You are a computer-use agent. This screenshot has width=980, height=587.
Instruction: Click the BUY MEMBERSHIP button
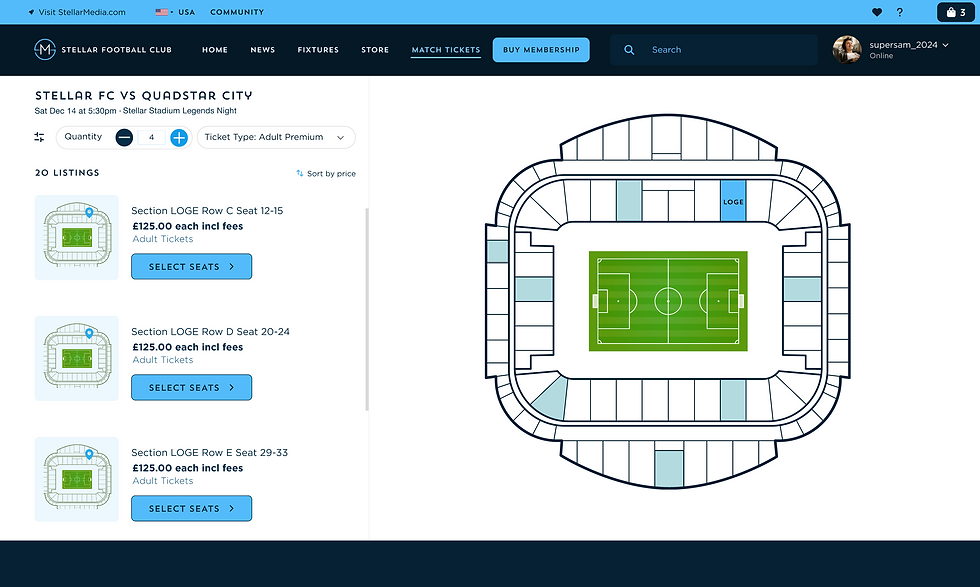click(x=541, y=49)
